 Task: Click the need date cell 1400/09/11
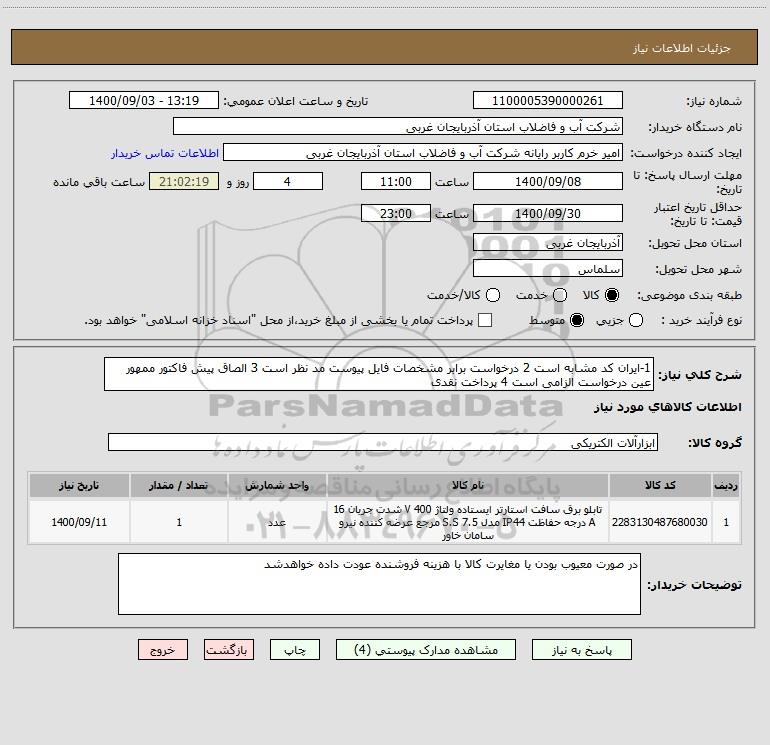pyautogui.click(x=79, y=522)
